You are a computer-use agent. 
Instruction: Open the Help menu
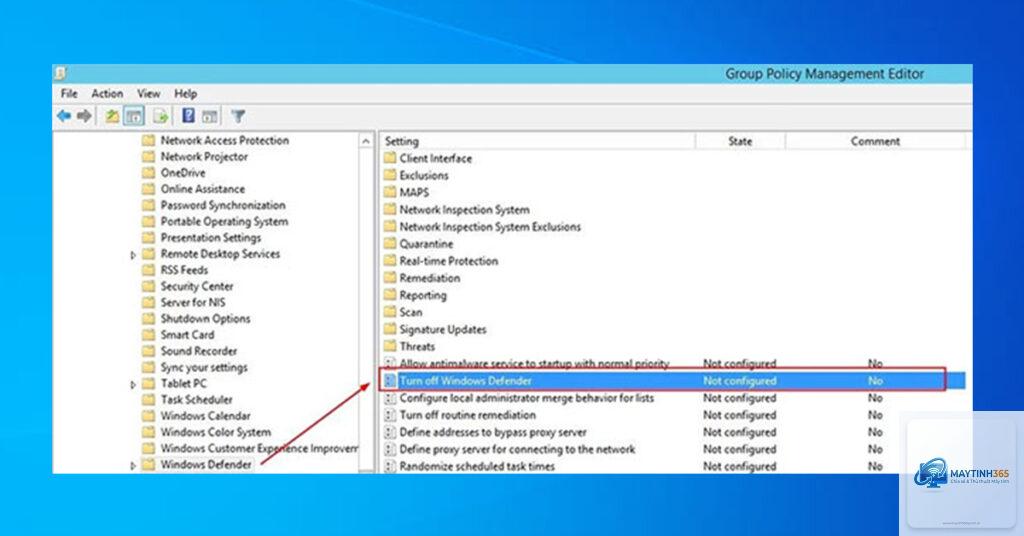point(185,93)
